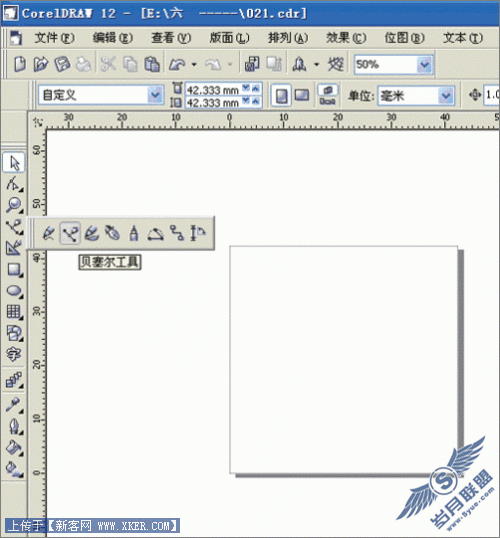Cut selection with scissors icon
The image size is (500, 538).
108,64
